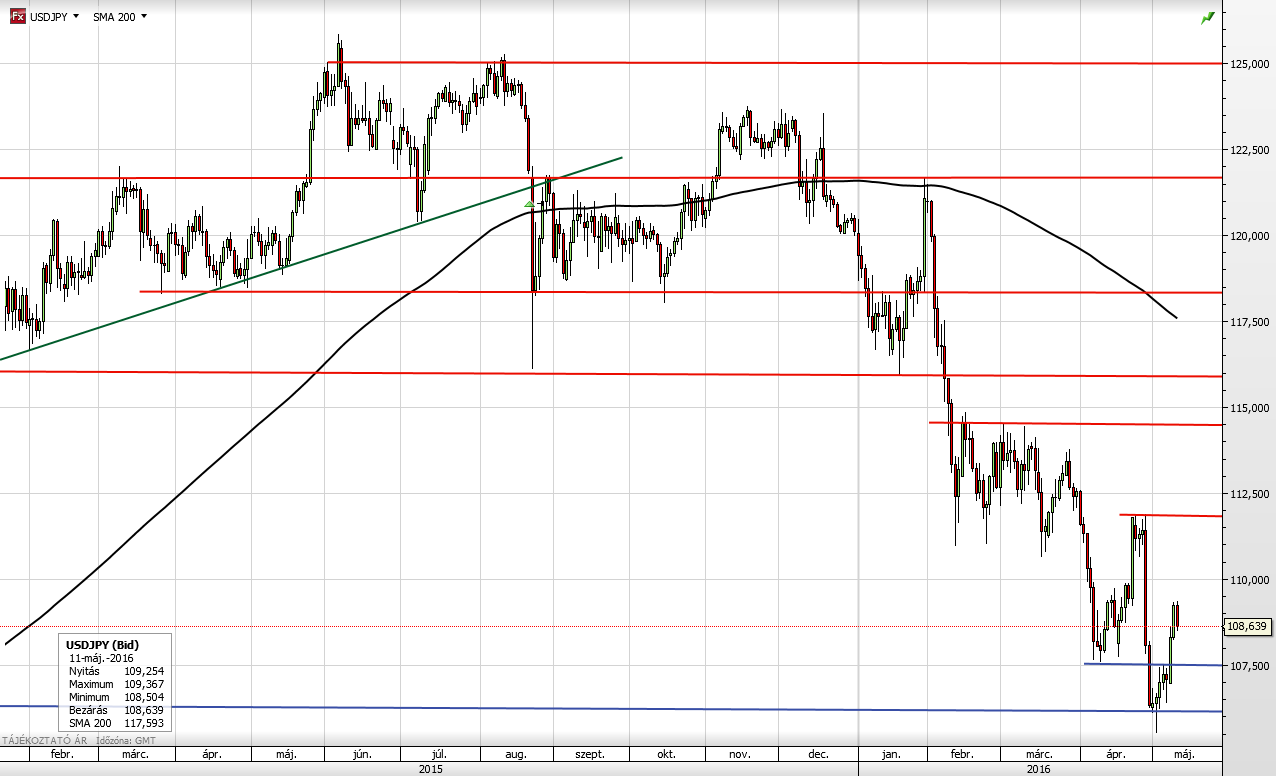Click the 107,500 price axis label
The width and height of the screenshot is (1276, 776).
click(1250, 666)
